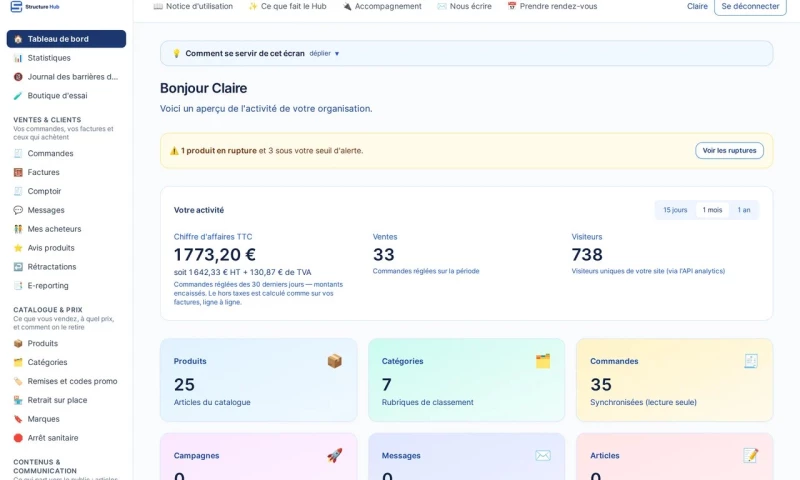Click the 'déplier' dropdown arrow
This screenshot has height=480, width=800.
[x=337, y=54]
